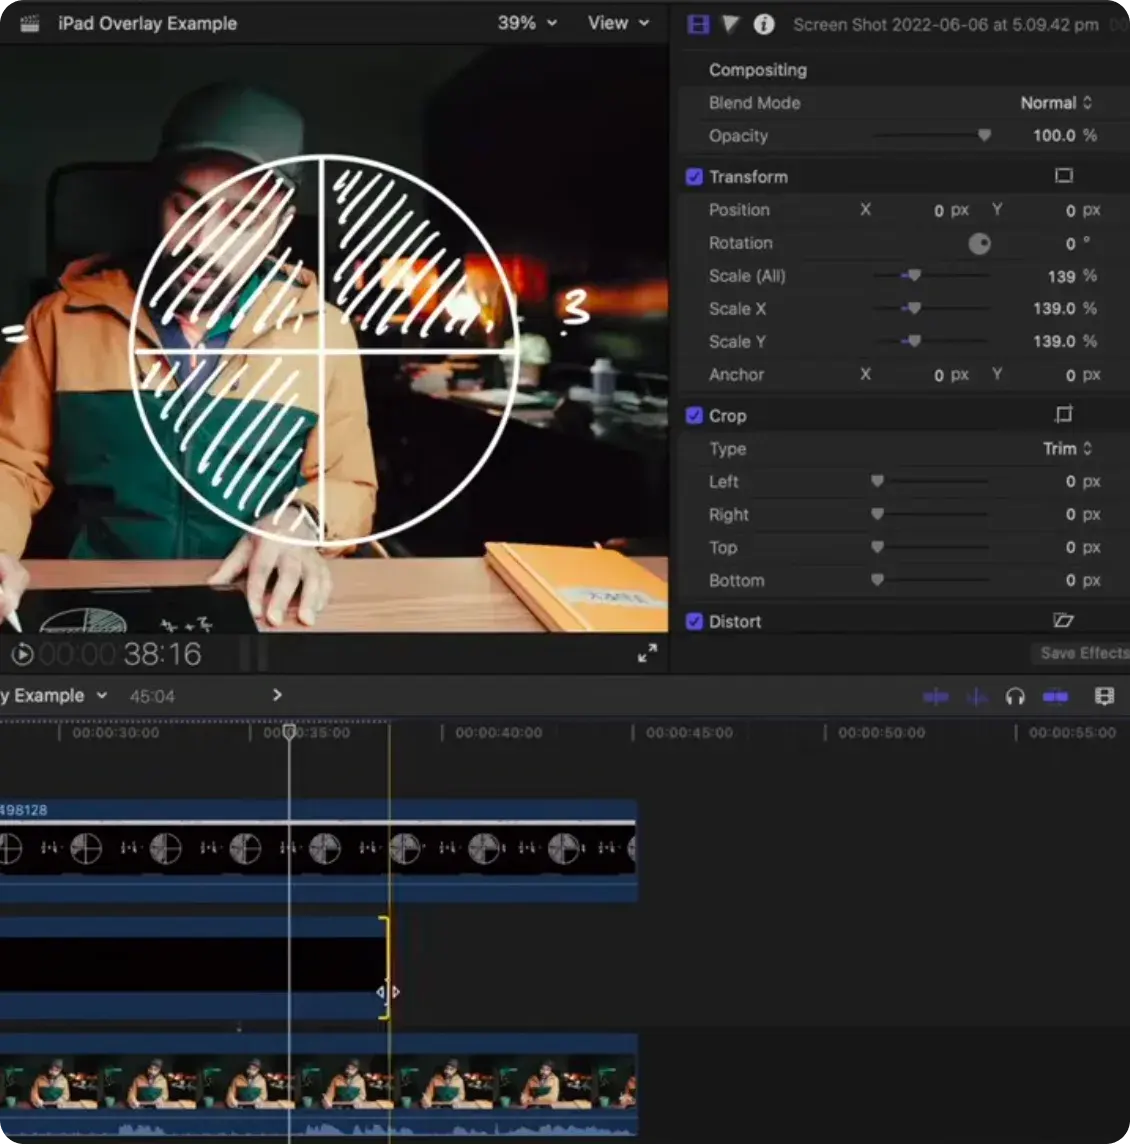Click the playhead marker on ruler
The height and width of the screenshot is (1144, 1130).
[x=290, y=731]
